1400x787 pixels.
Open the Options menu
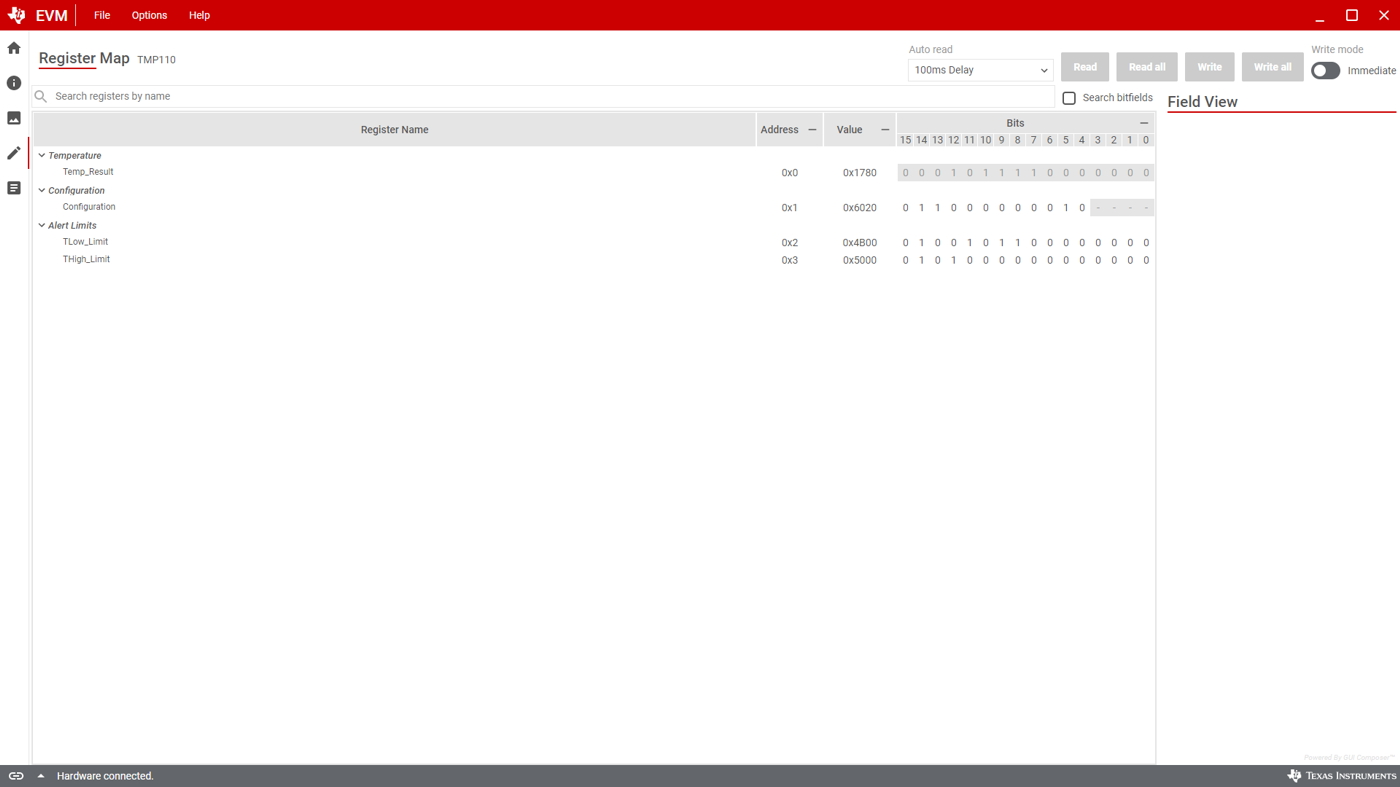148,14
